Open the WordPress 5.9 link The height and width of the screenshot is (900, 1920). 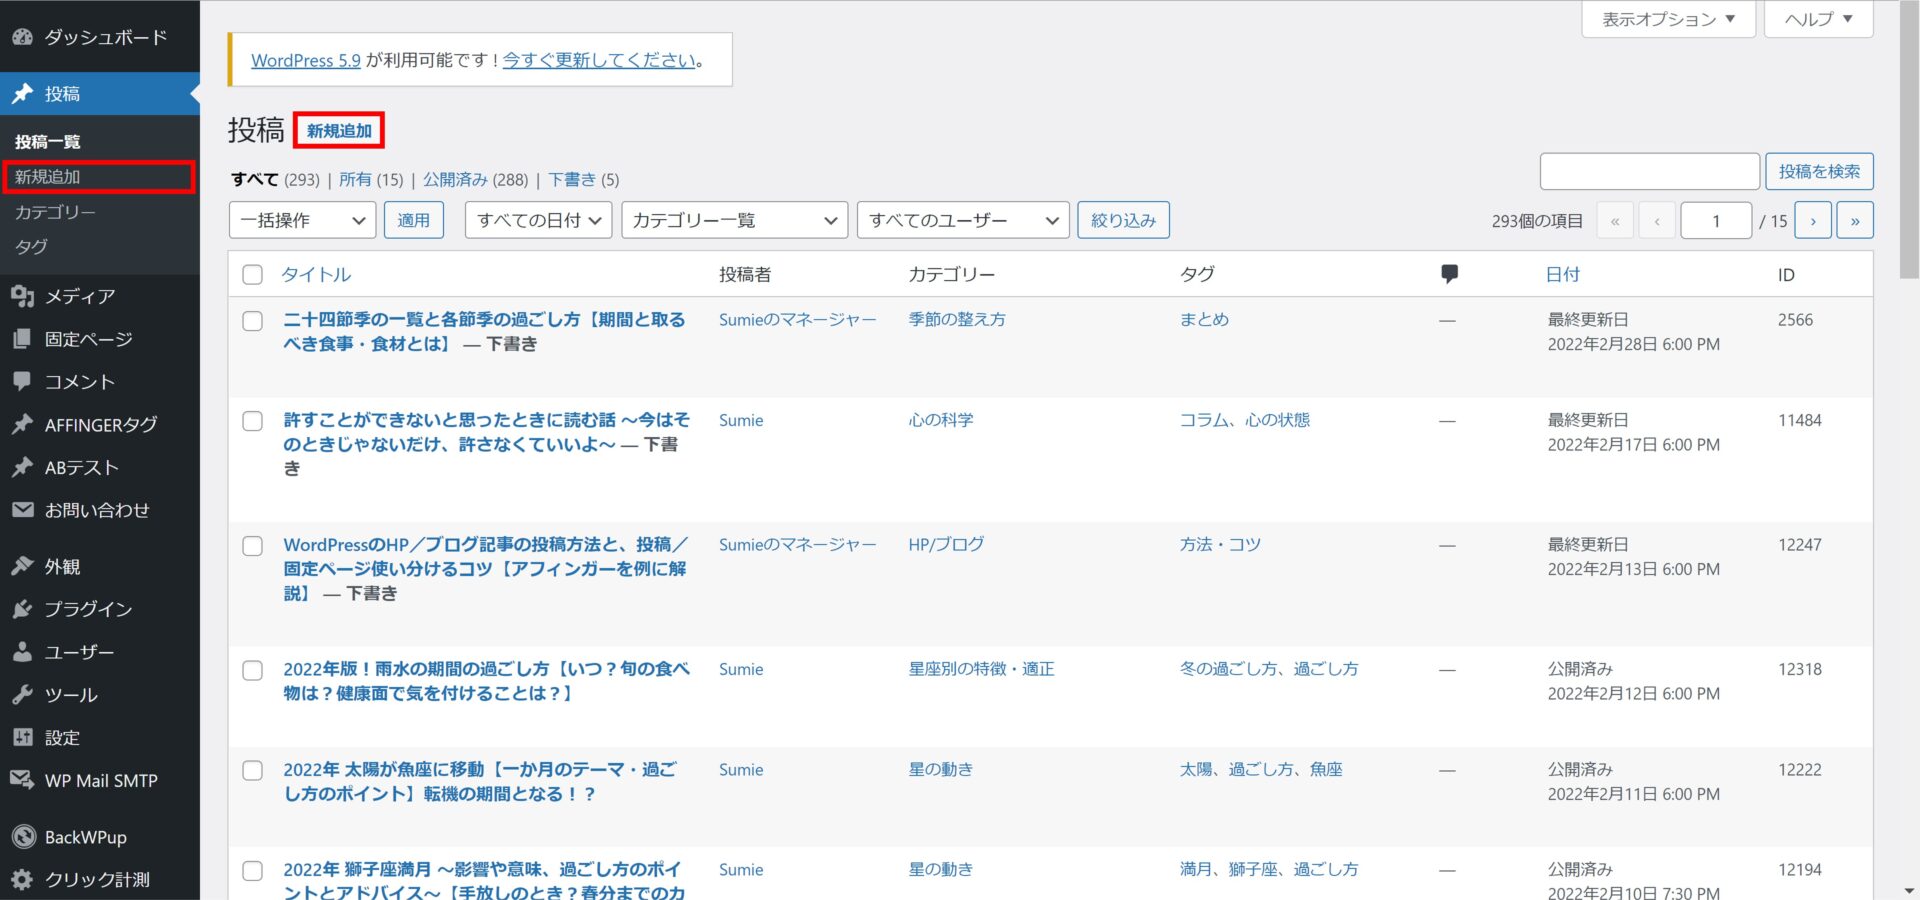point(306,60)
